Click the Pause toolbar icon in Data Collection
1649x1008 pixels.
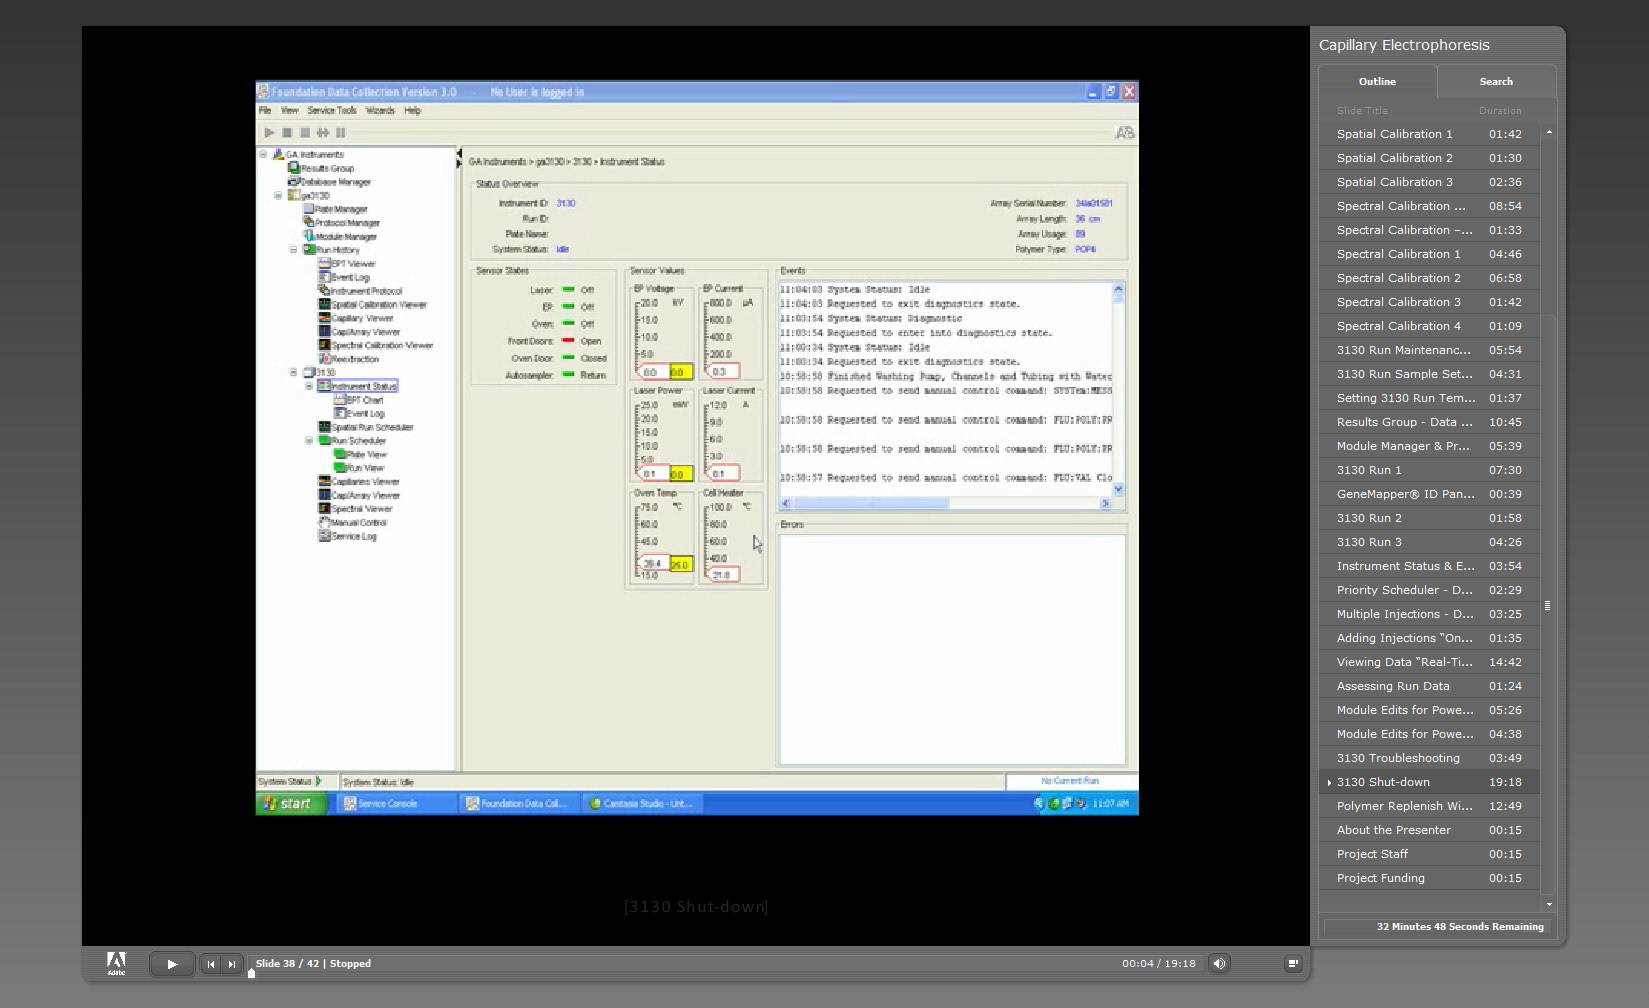point(341,132)
